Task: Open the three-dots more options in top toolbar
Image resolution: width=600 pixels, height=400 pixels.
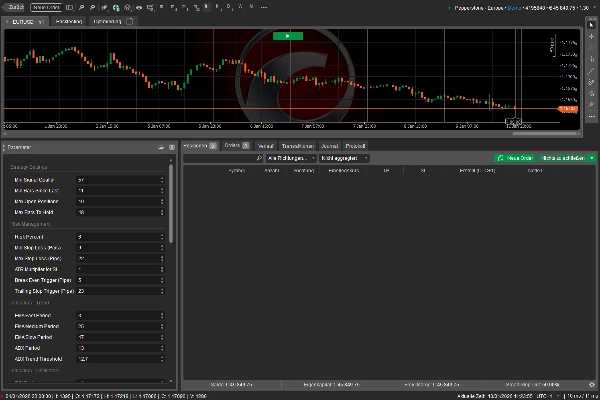Action: (x=263, y=7)
